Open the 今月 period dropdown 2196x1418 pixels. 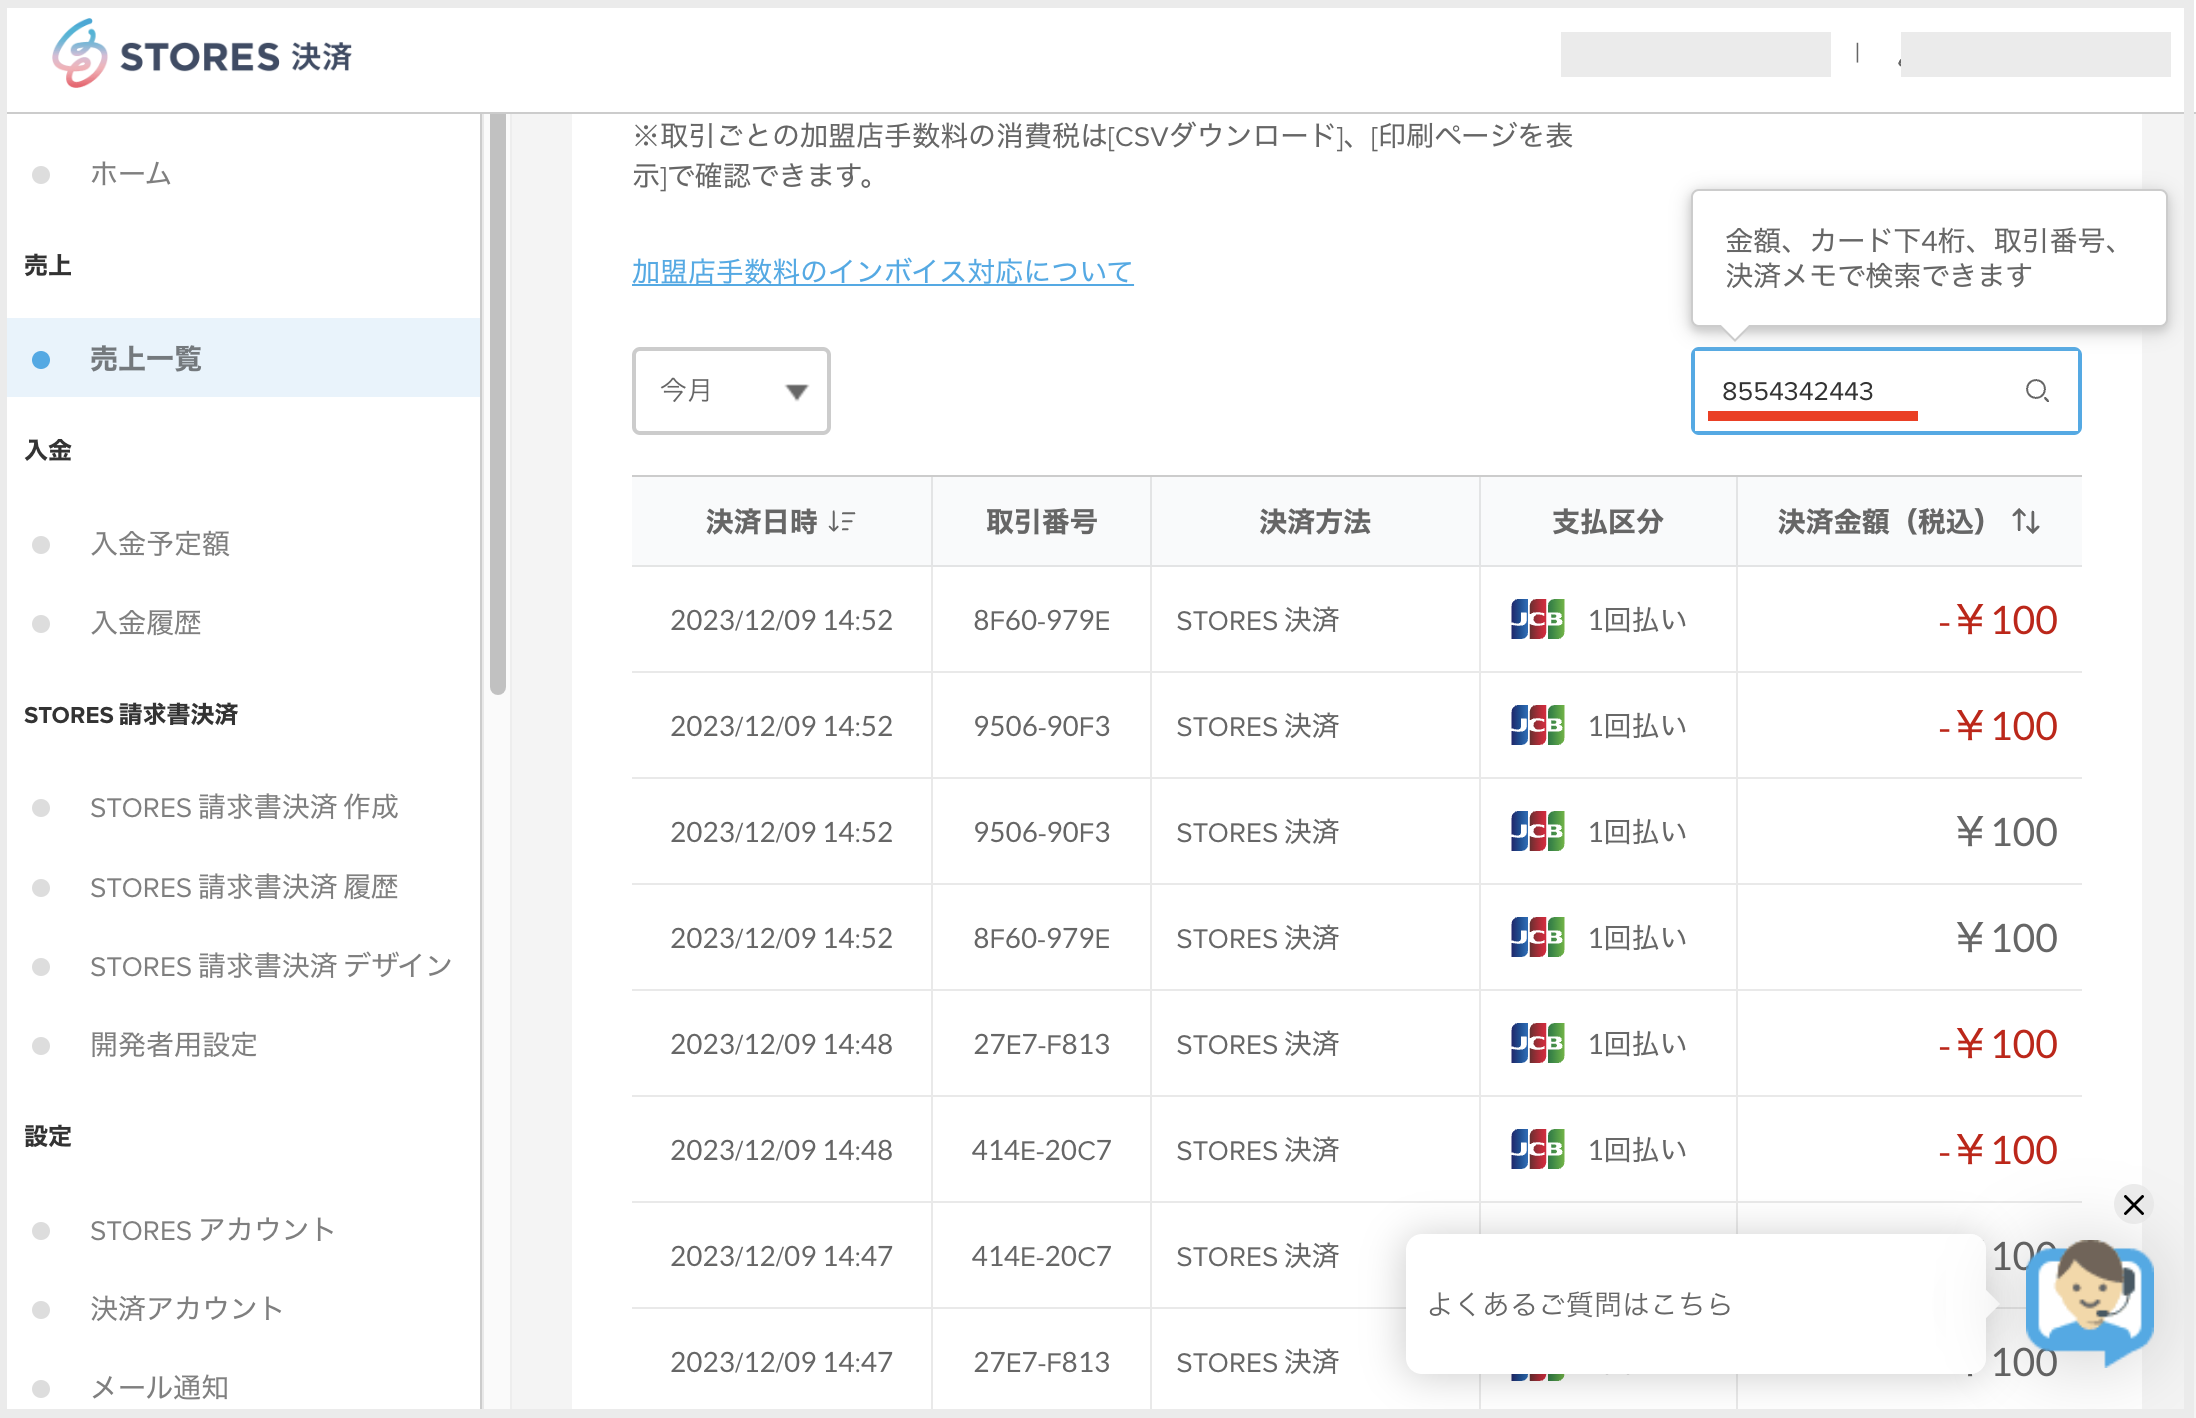tap(731, 391)
